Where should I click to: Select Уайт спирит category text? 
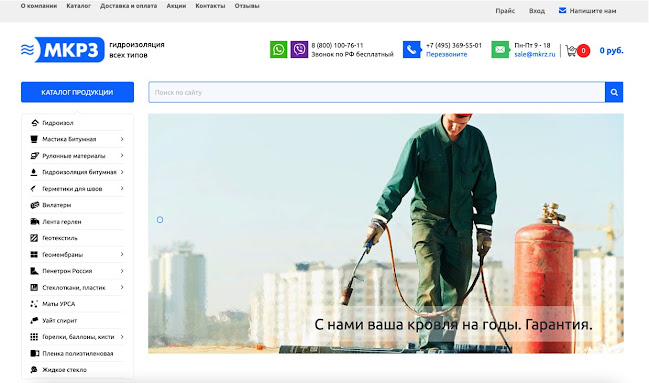pos(60,320)
